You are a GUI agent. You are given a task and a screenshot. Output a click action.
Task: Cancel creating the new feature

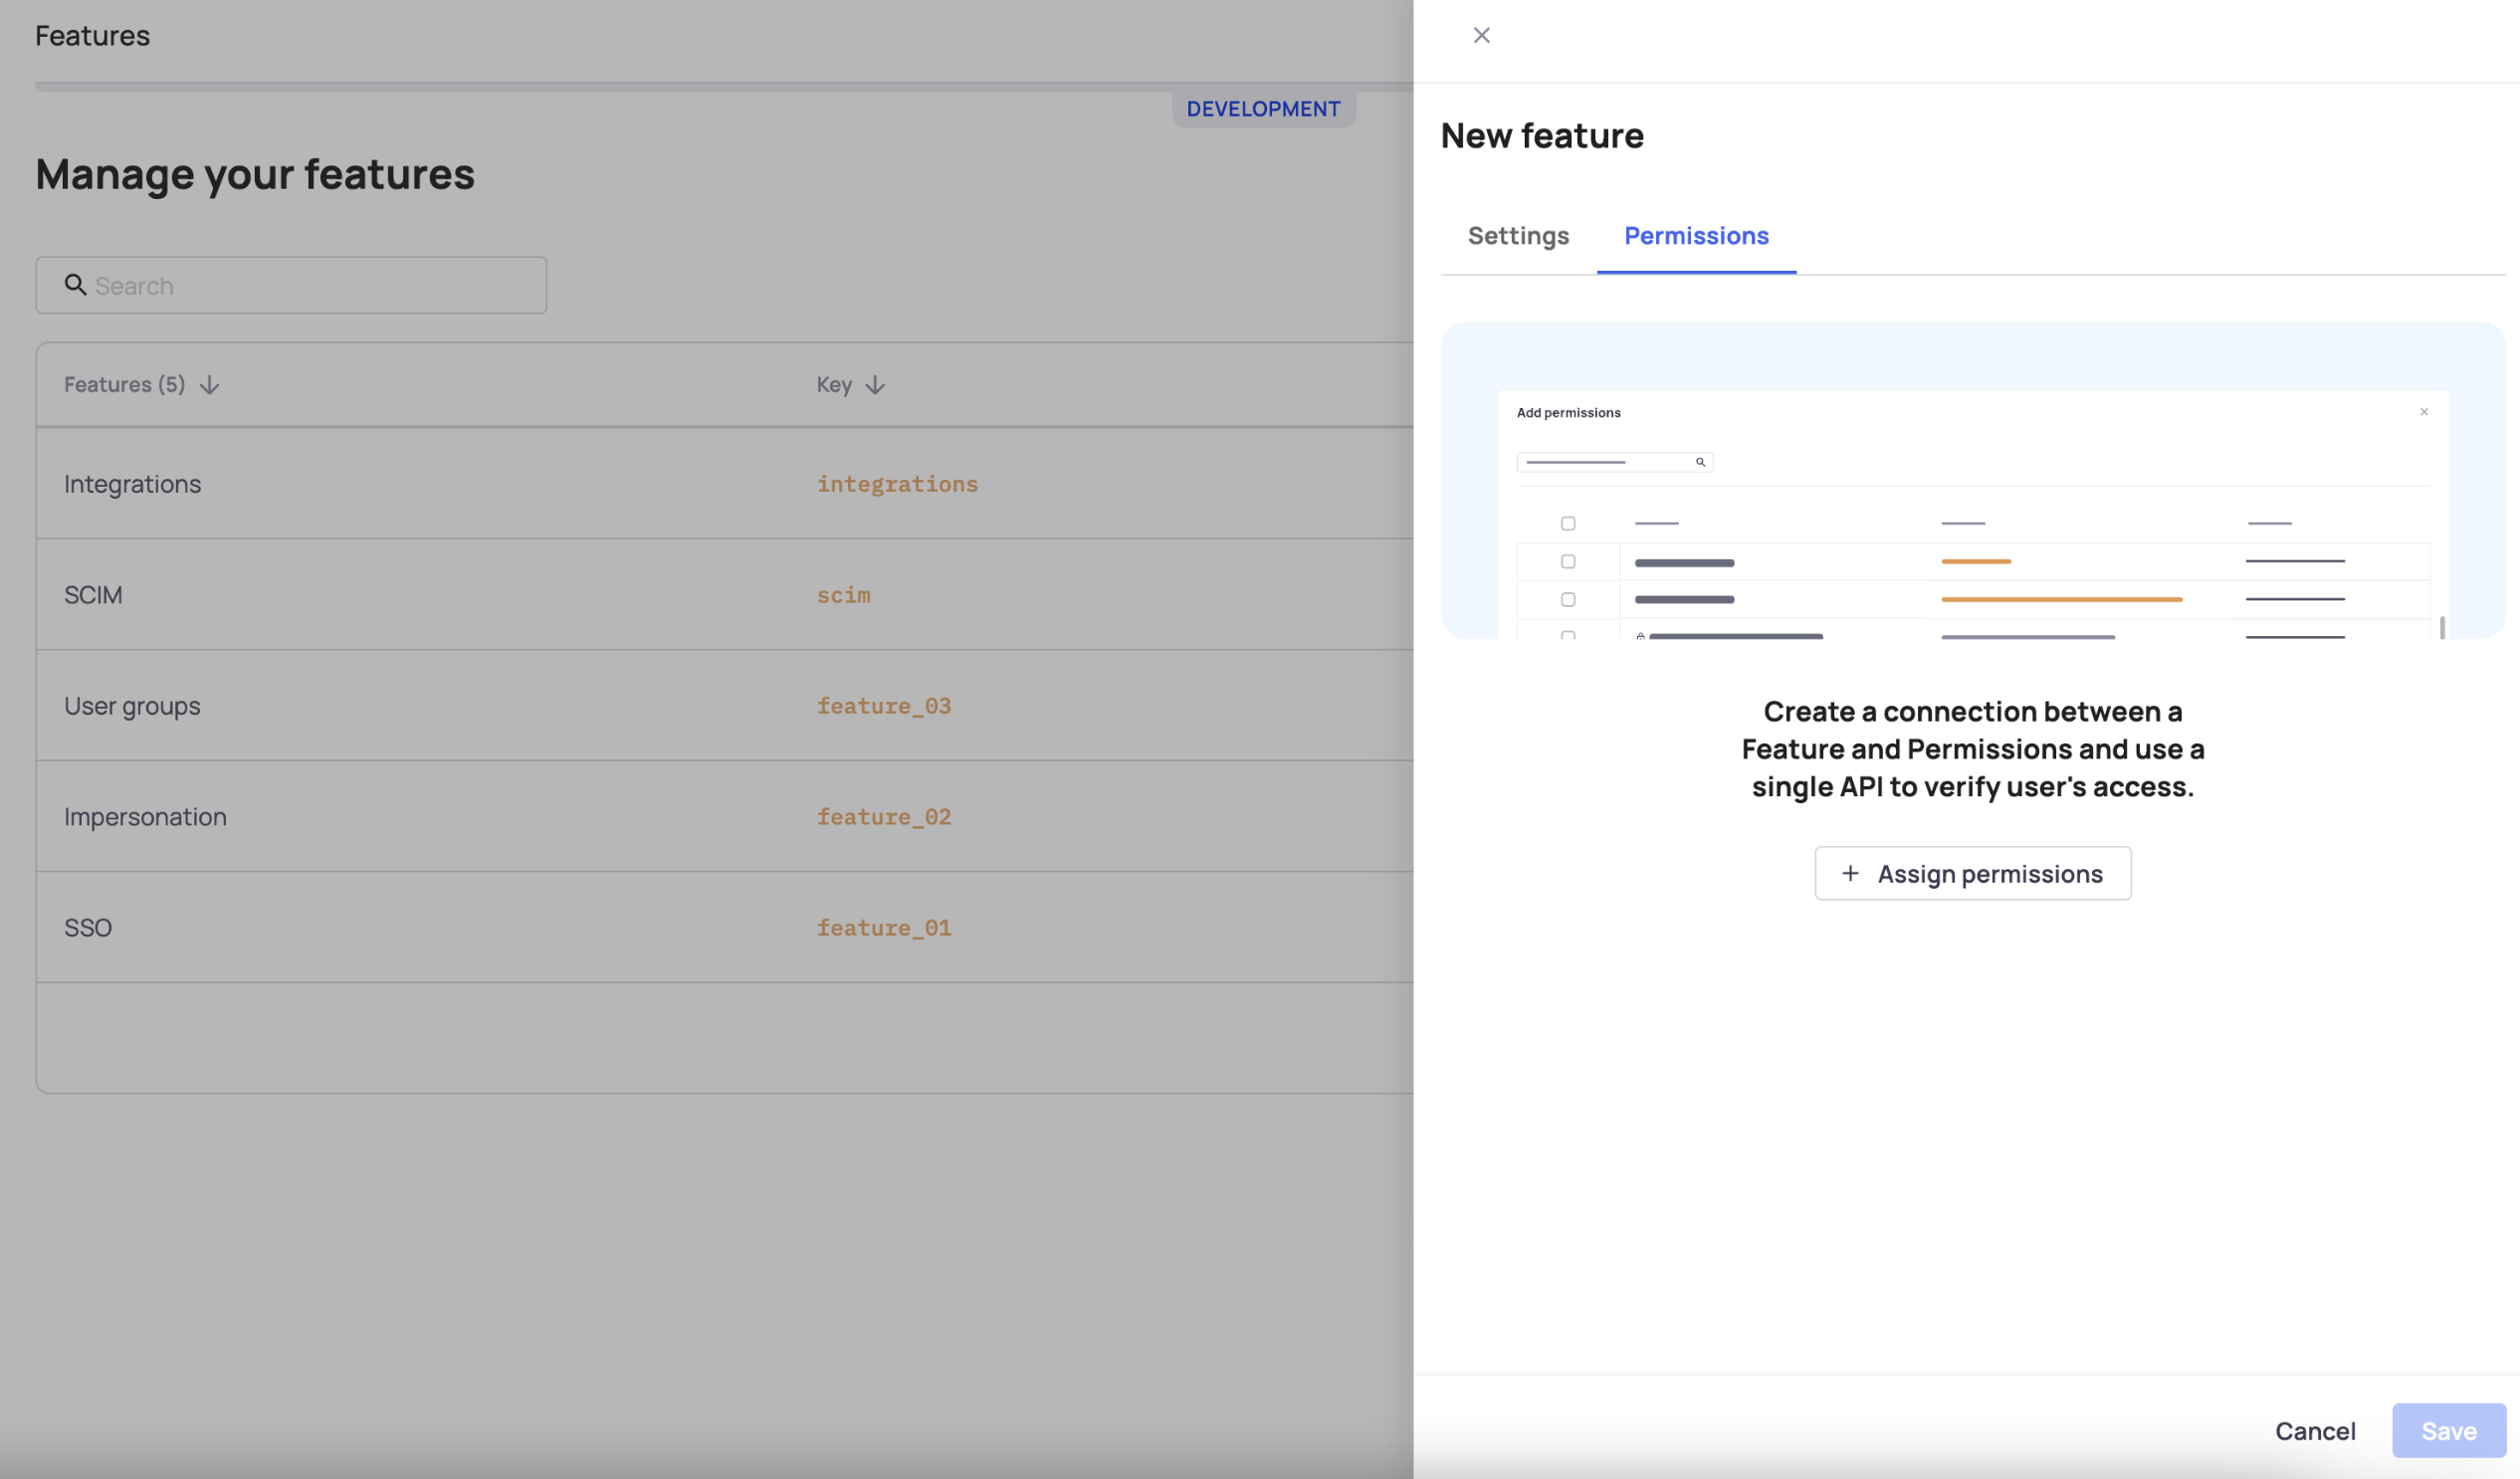click(x=2315, y=1430)
